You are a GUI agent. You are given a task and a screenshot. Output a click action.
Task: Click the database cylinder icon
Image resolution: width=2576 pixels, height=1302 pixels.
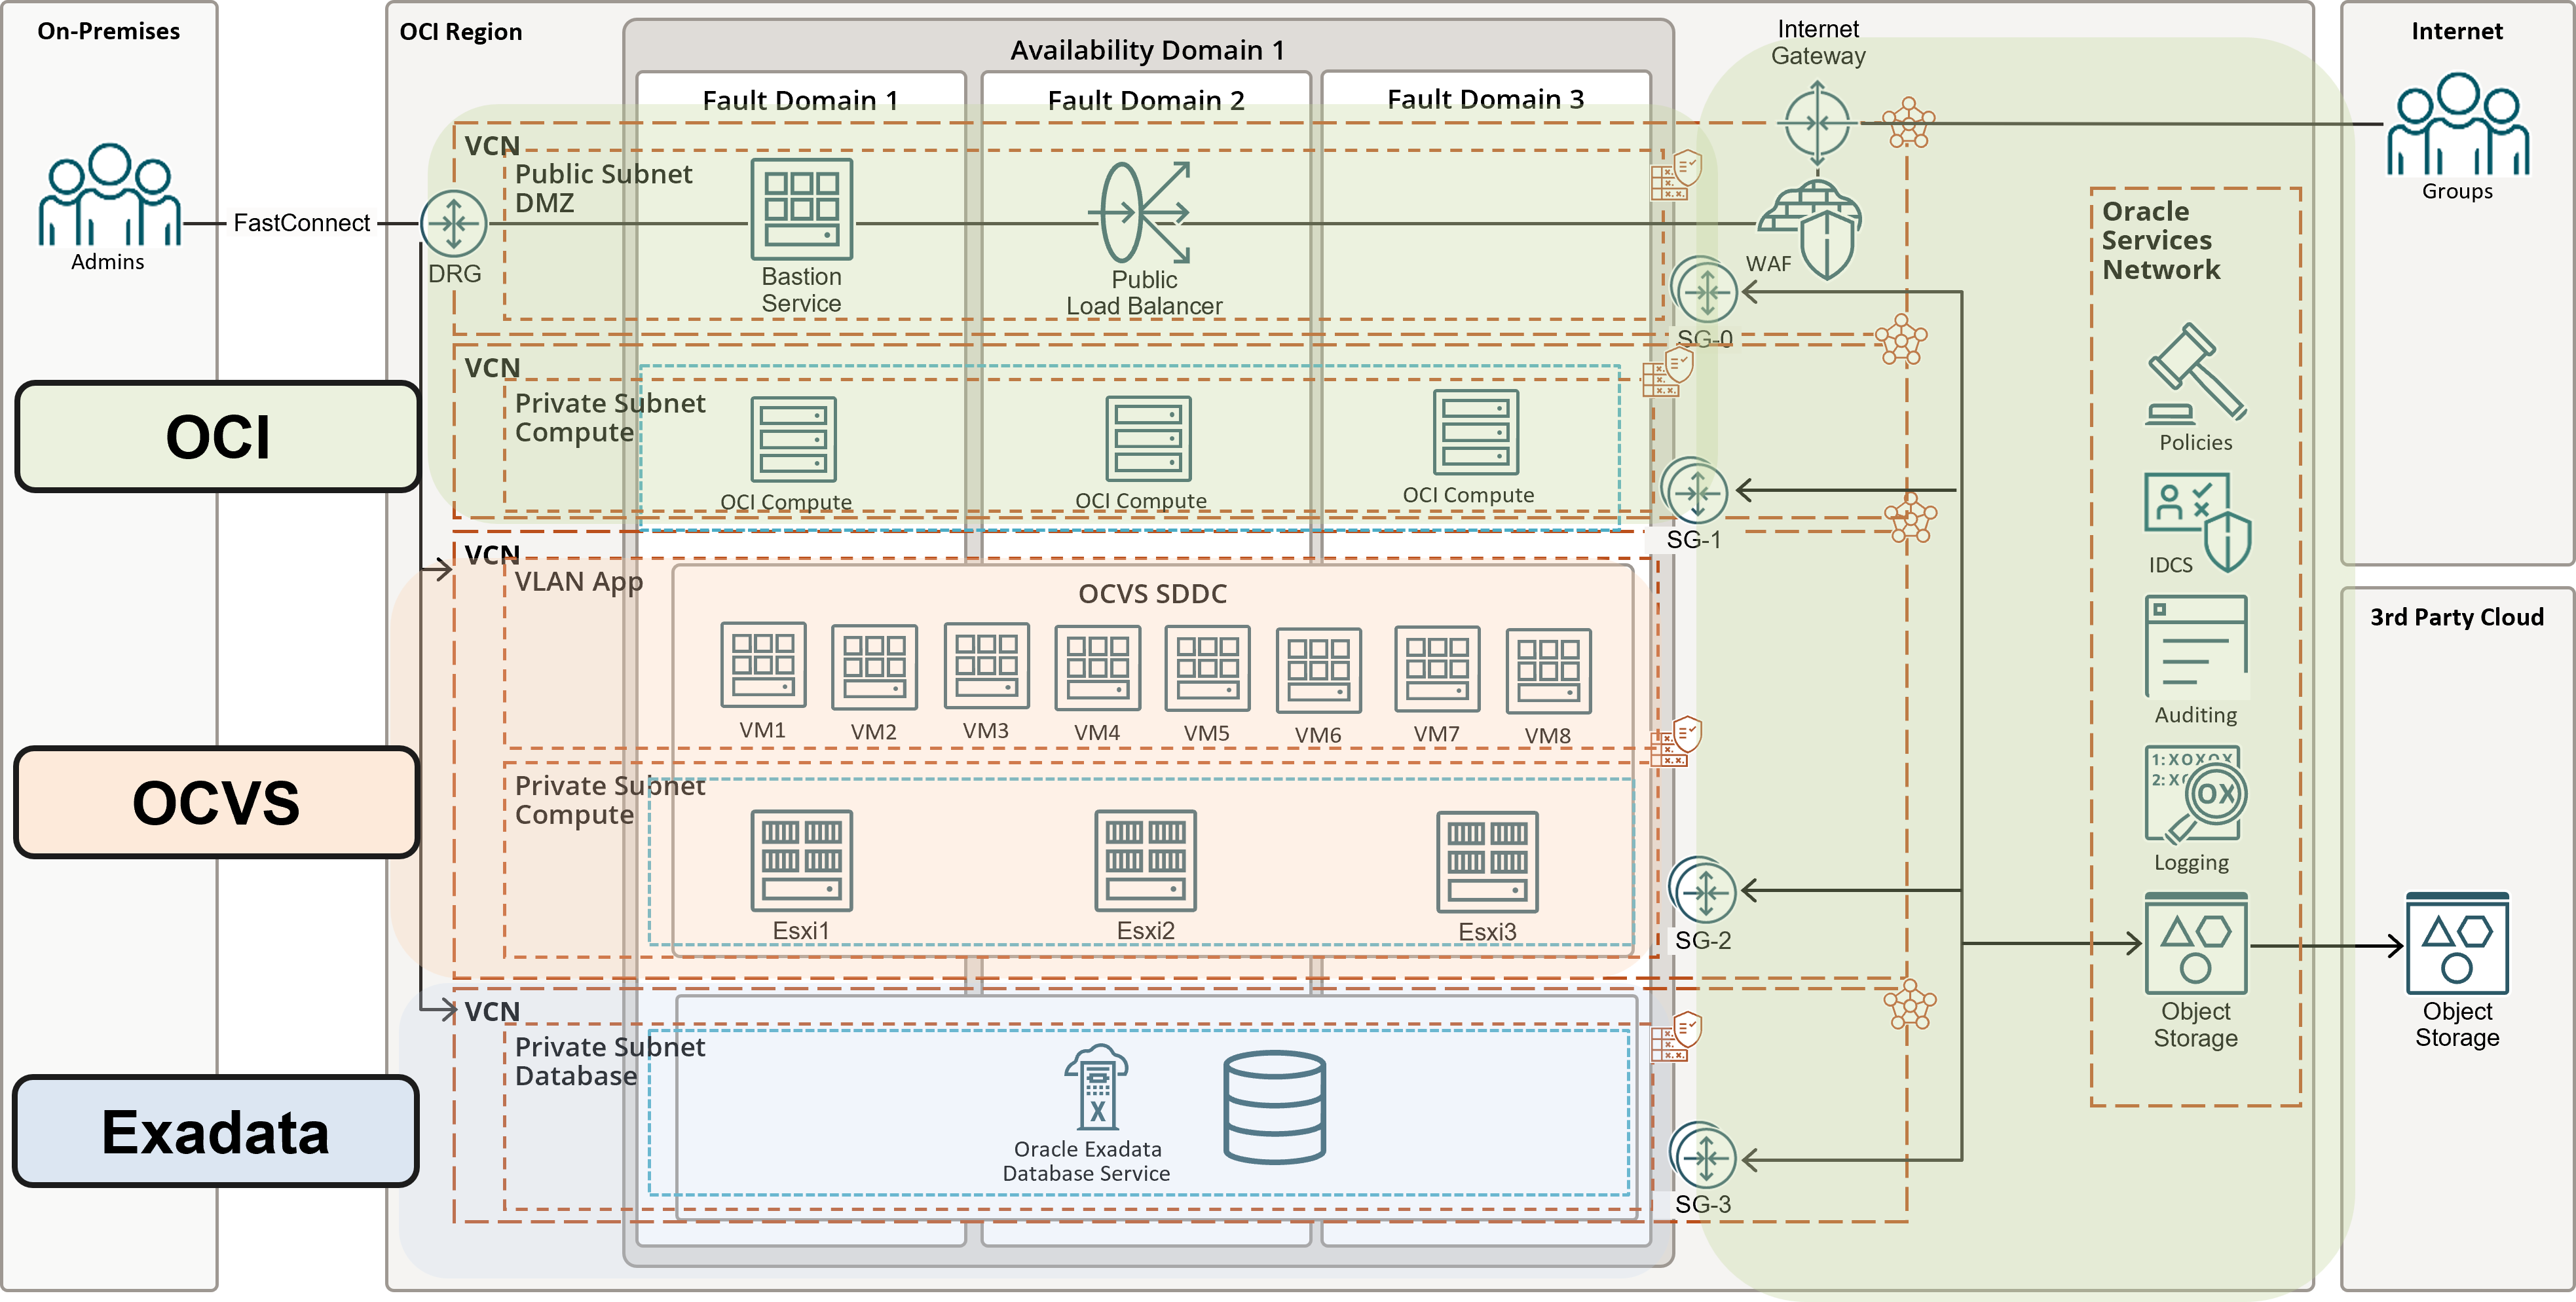click(x=1275, y=1107)
